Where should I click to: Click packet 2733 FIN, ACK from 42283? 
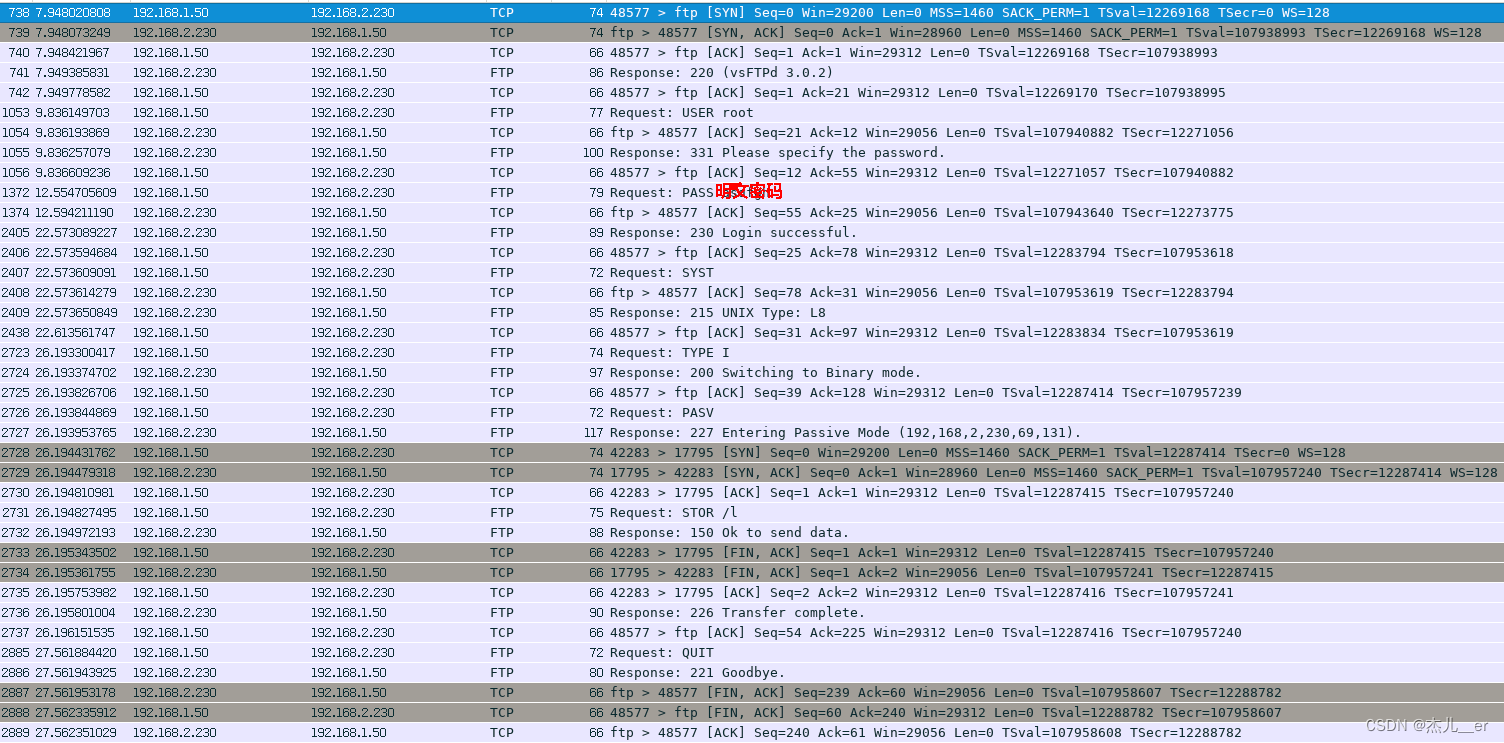(752, 553)
